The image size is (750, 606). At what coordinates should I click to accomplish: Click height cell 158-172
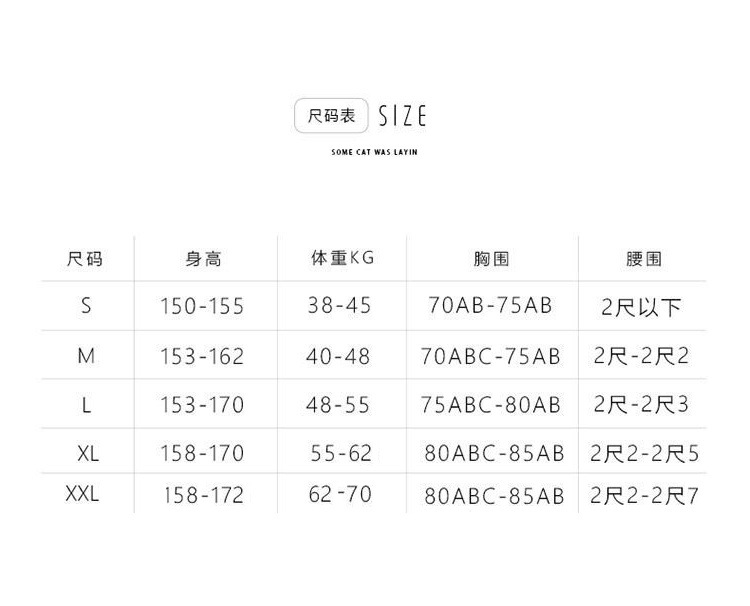pyautogui.click(x=202, y=495)
